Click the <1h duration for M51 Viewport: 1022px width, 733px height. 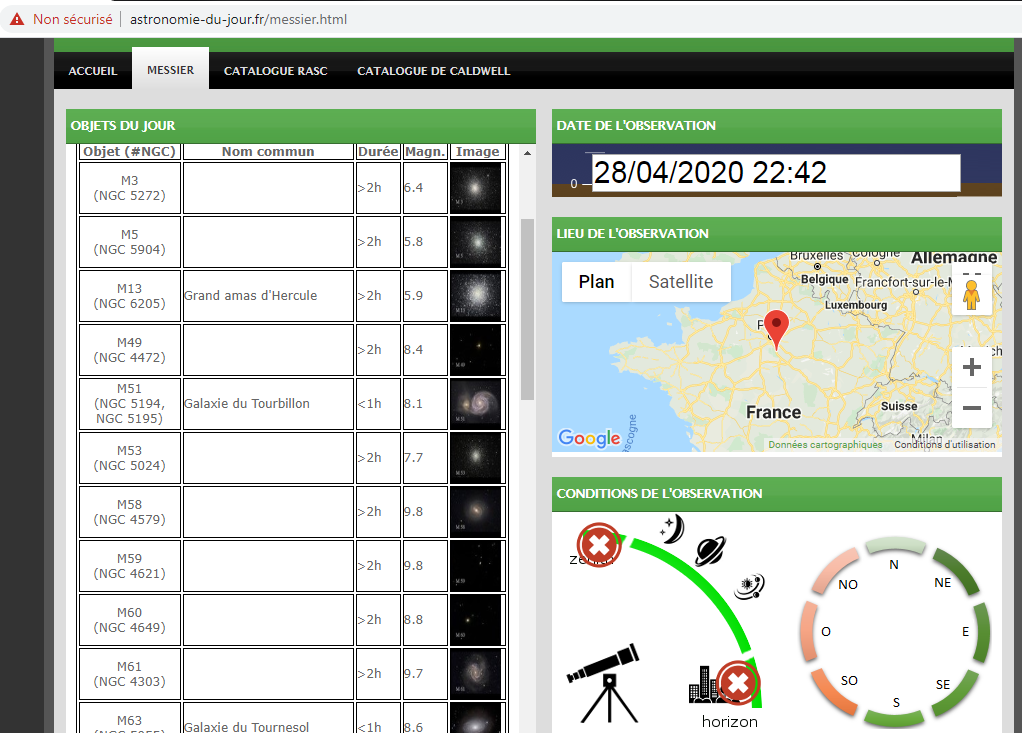(x=370, y=403)
